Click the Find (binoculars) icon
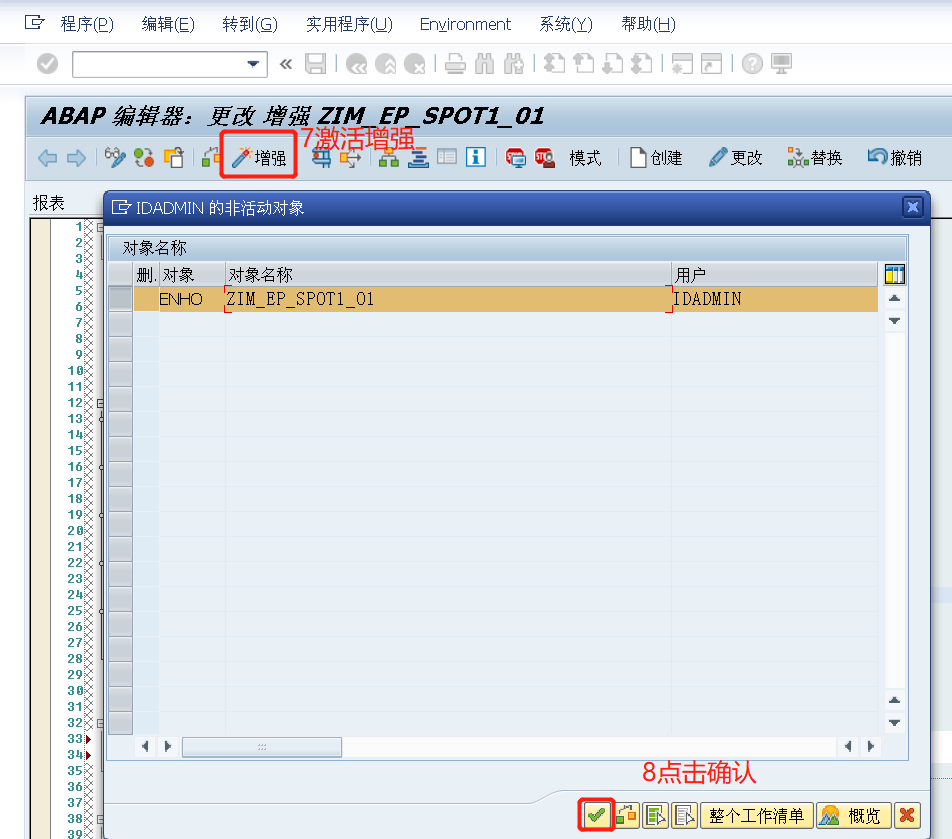Image resolution: width=952 pixels, height=839 pixels. [486, 62]
